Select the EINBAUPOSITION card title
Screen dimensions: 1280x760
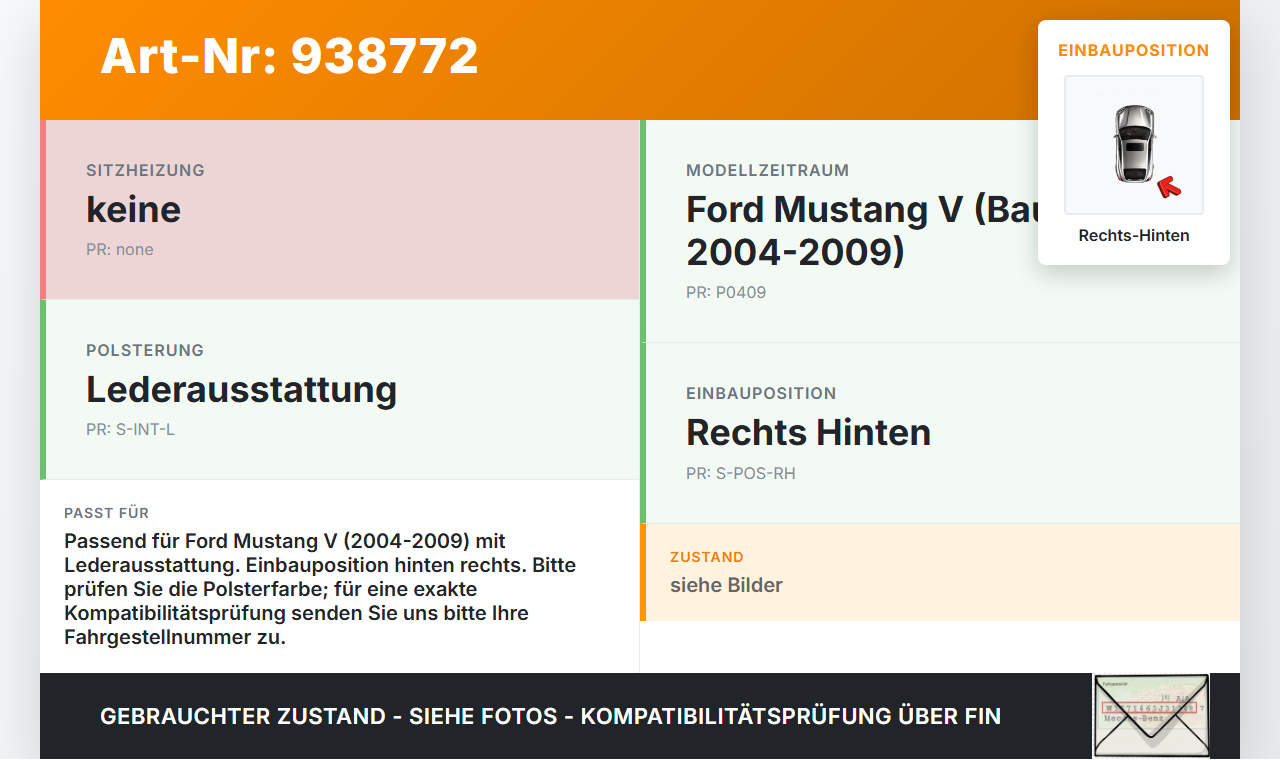pos(1134,50)
